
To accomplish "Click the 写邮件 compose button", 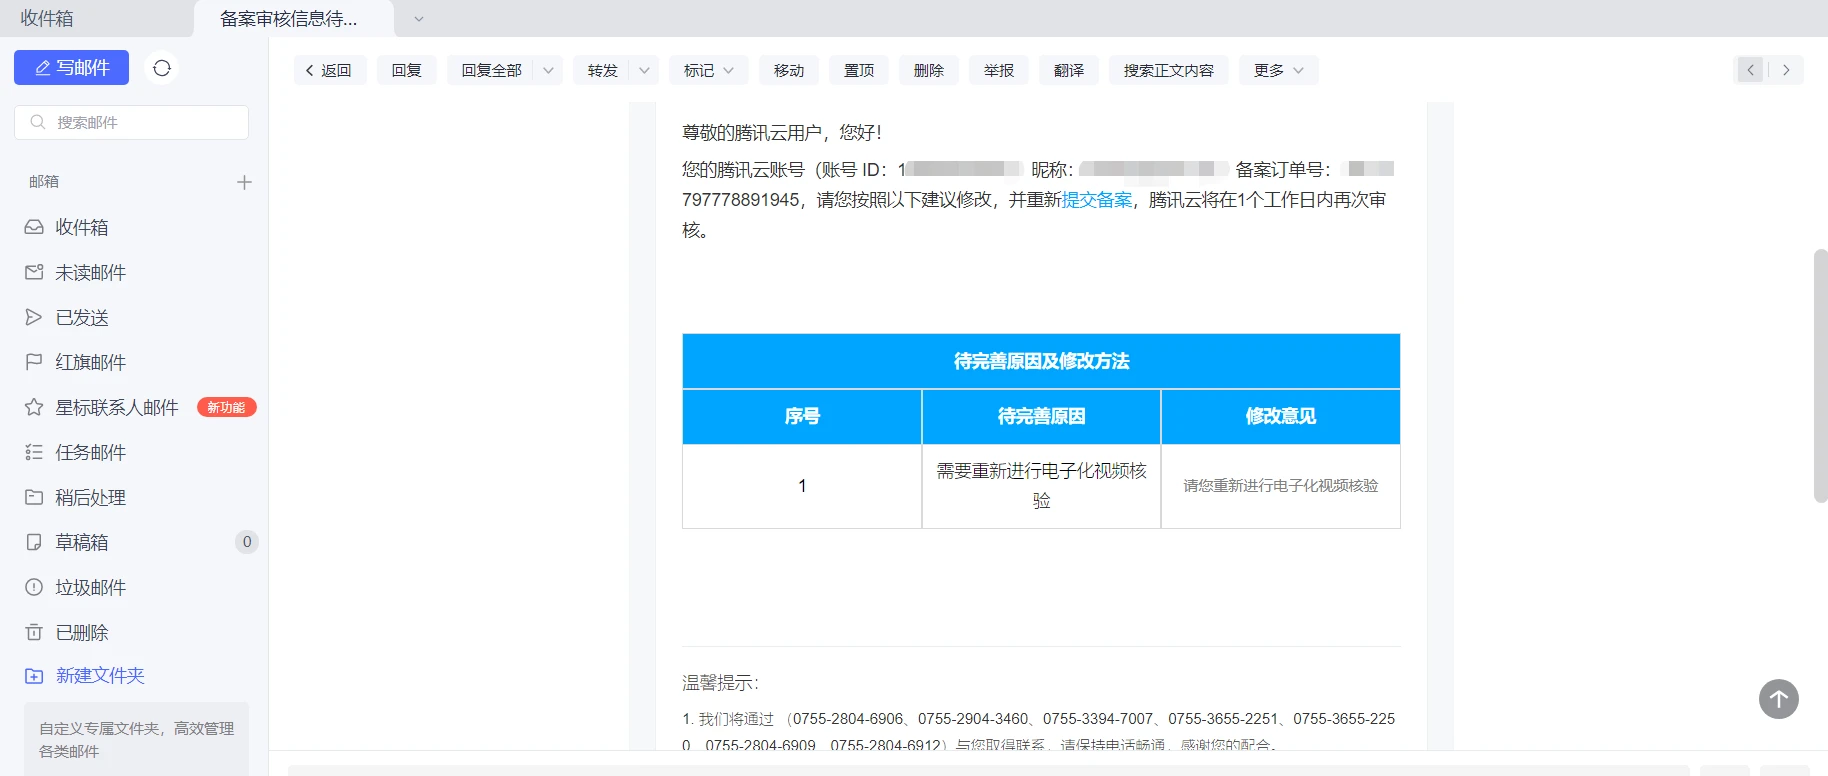I will pyautogui.click(x=72, y=68).
